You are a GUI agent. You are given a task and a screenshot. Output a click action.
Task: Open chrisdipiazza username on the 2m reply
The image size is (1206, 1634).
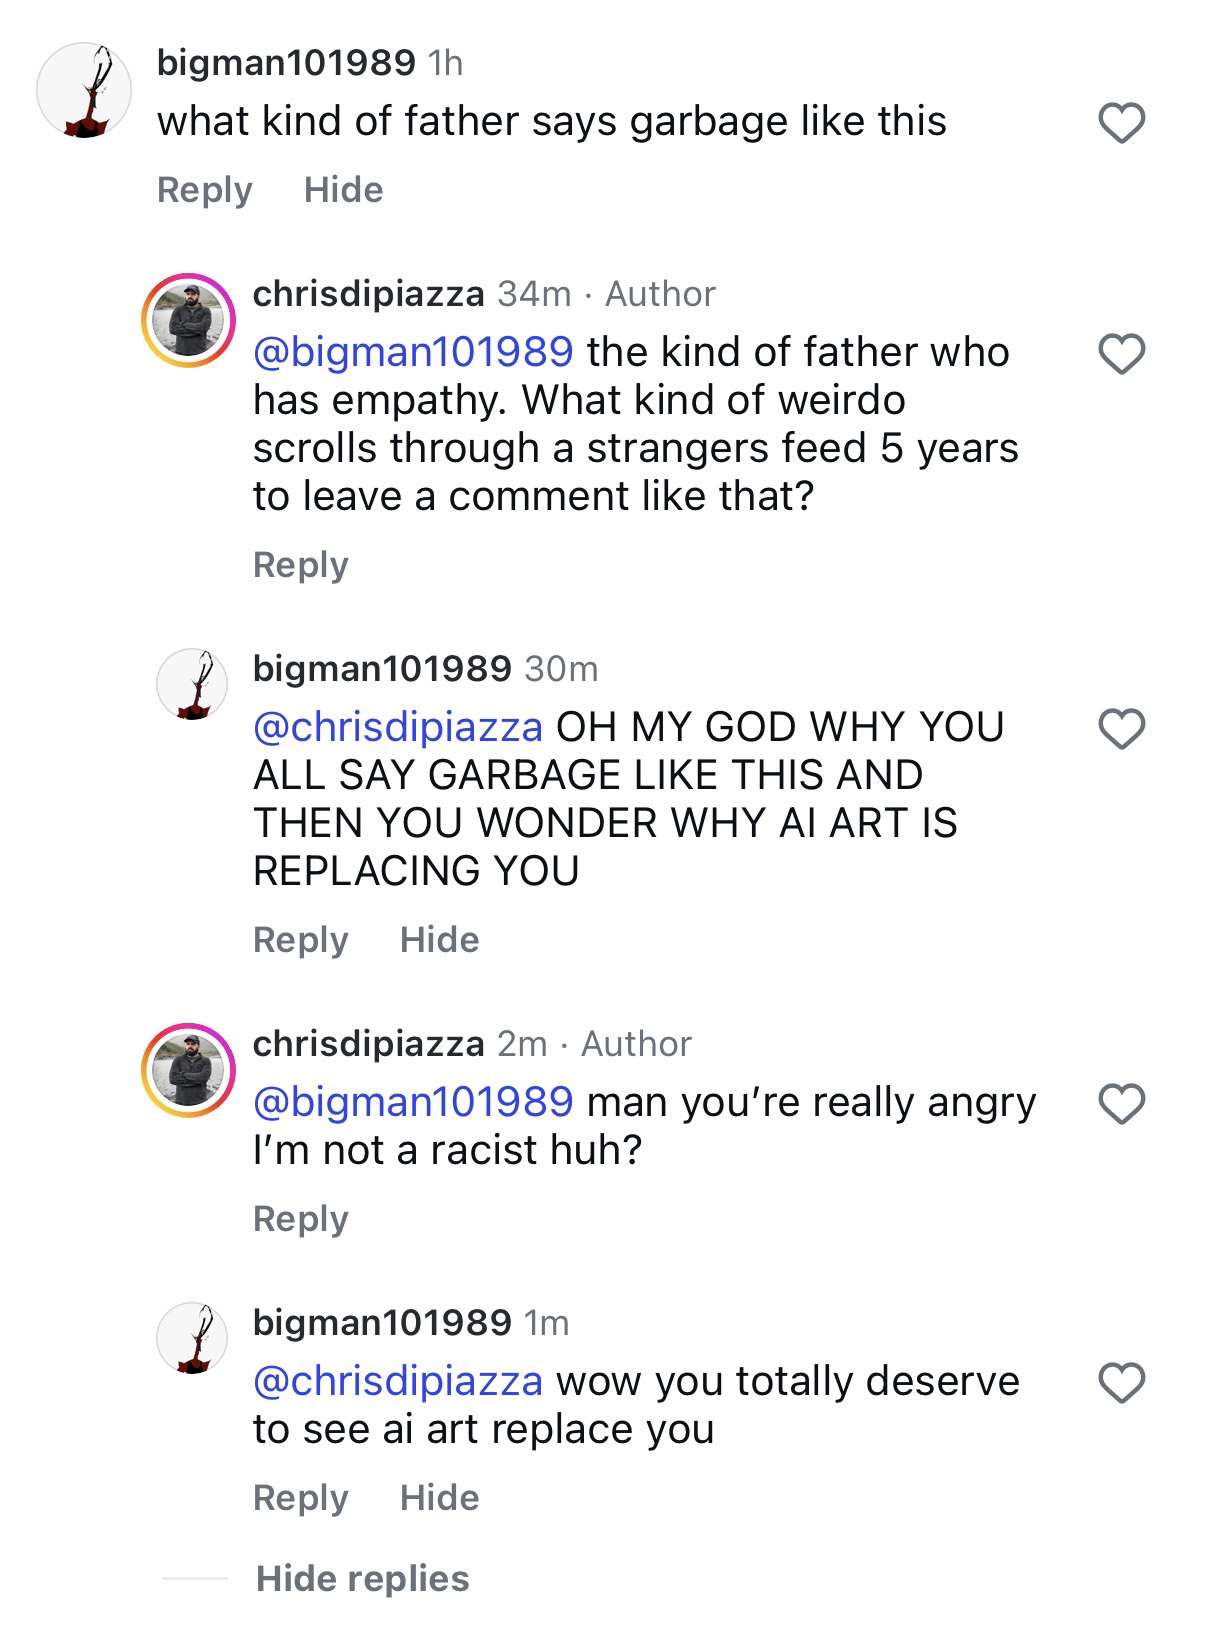(368, 1044)
